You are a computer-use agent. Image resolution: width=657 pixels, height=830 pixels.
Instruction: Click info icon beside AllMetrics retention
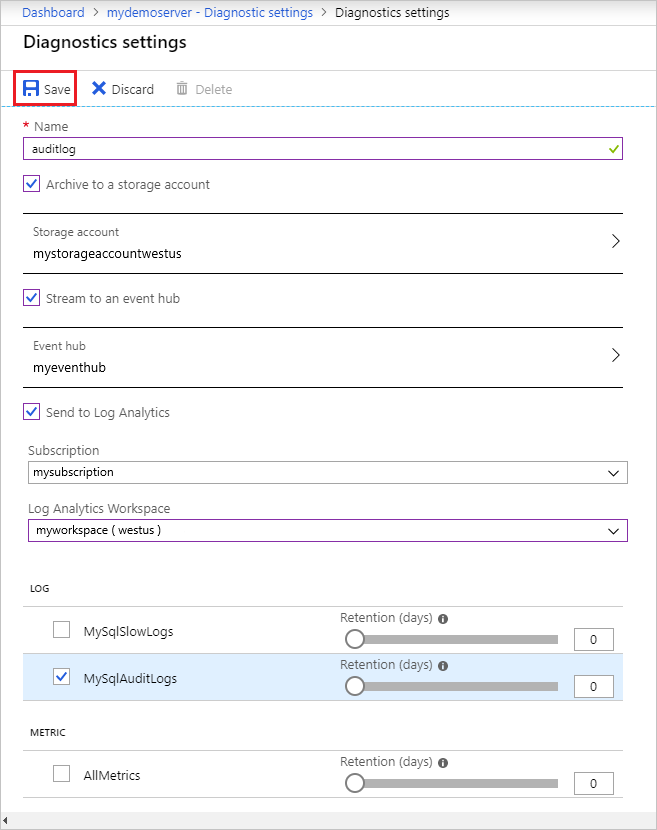coord(443,763)
